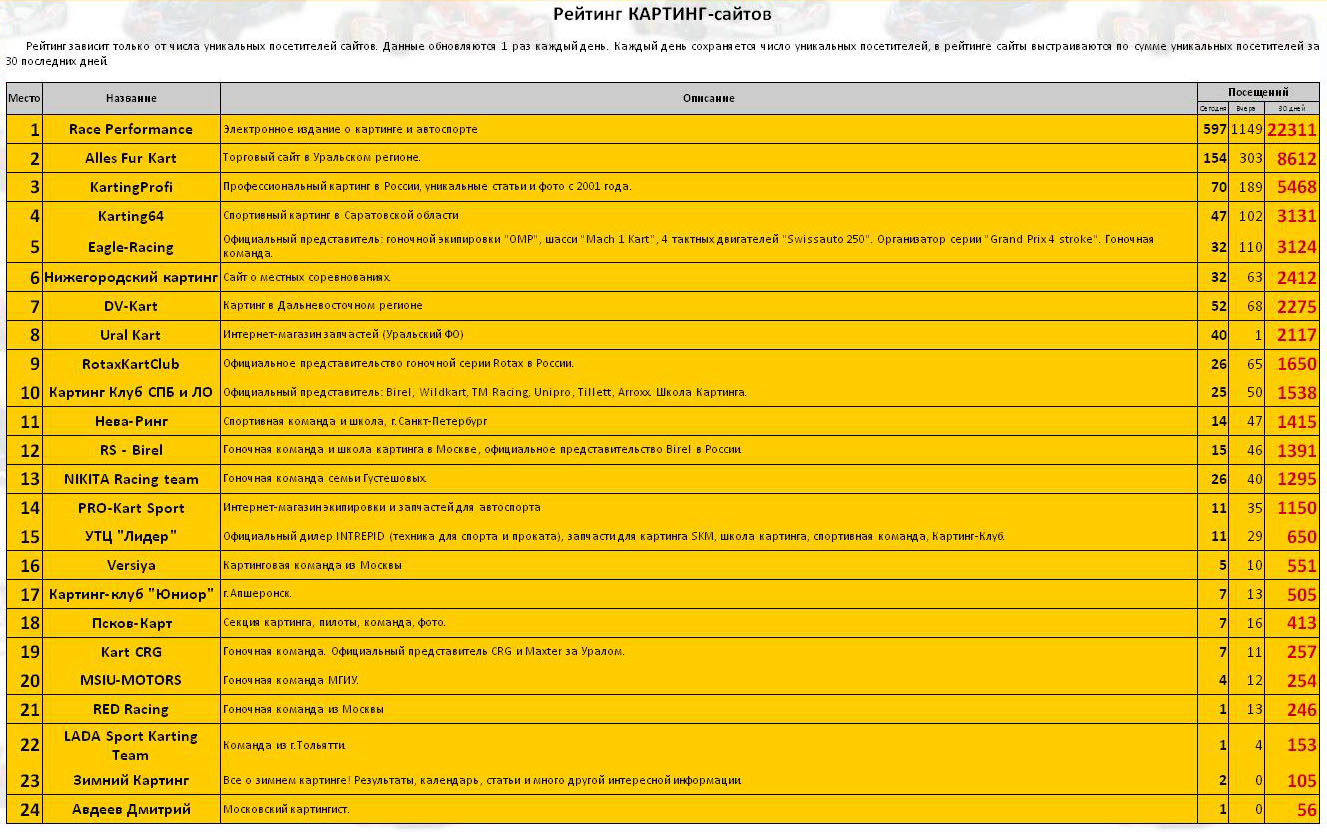Viewport: 1327px width, 832px height.
Task: Open RotaxKartClub site link
Action: click(x=130, y=364)
